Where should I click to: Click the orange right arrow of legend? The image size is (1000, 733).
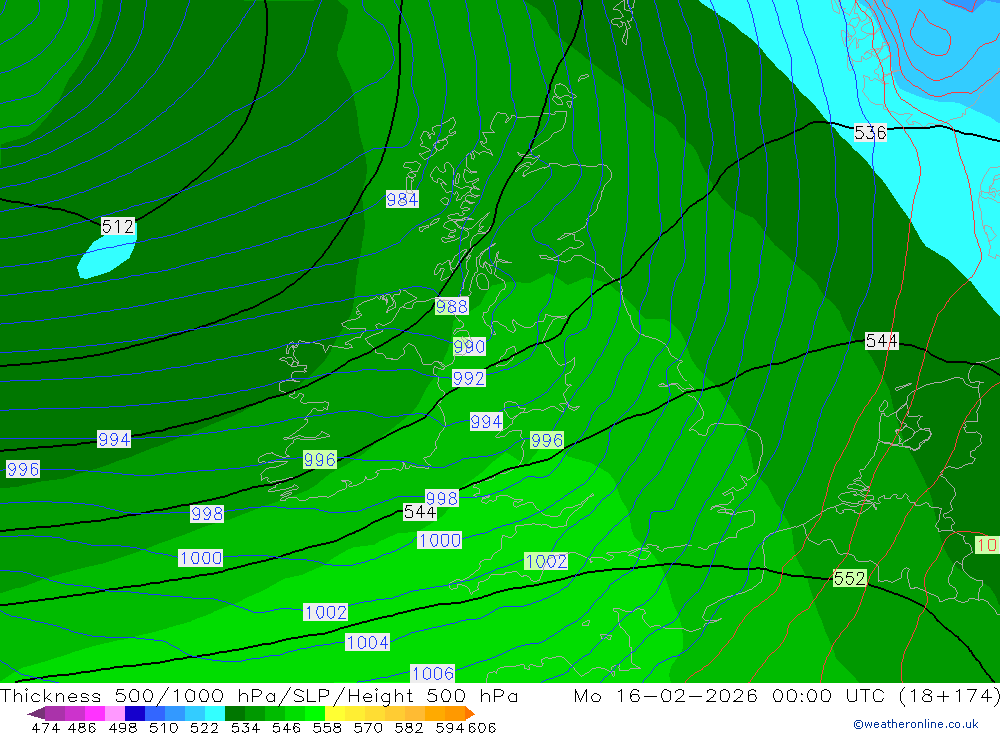470,713
